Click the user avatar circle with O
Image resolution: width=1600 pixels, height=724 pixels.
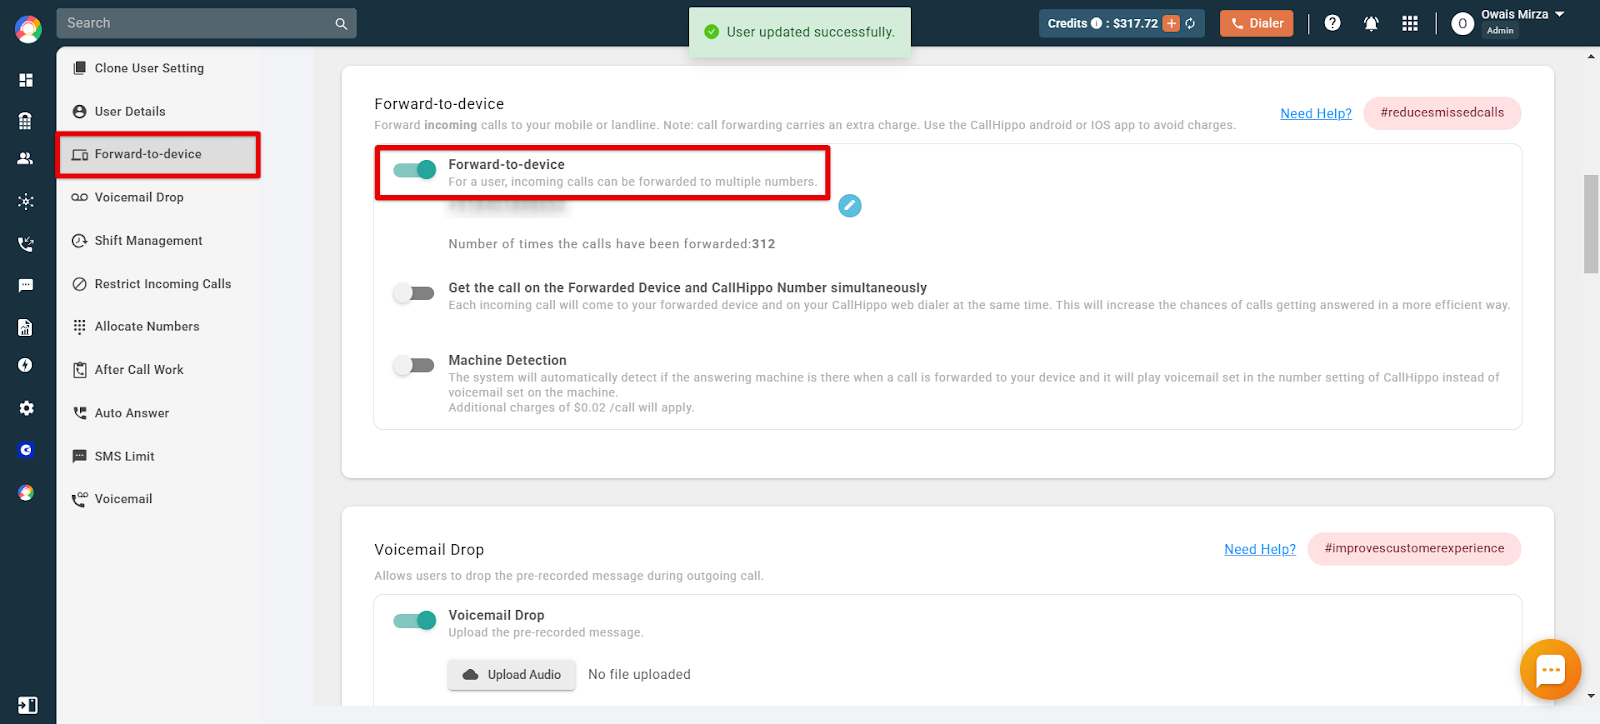(x=1462, y=24)
